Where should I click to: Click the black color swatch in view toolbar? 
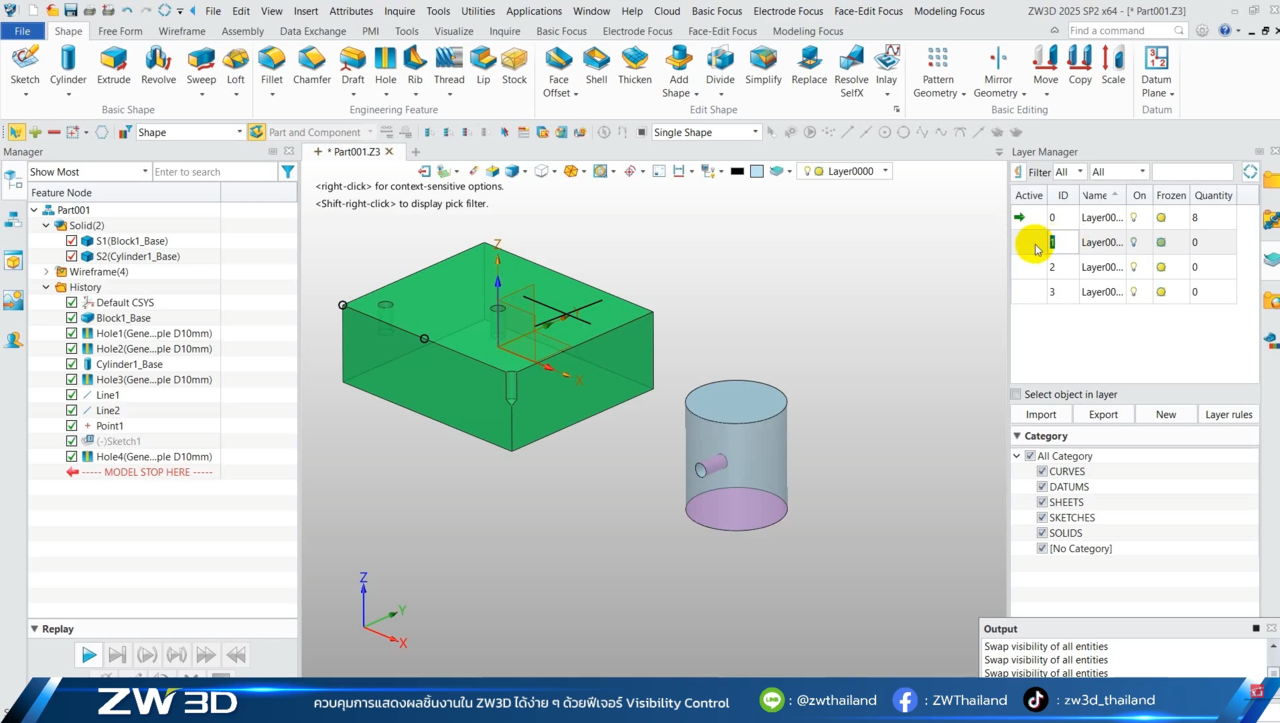pyautogui.click(x=737, y=171)
